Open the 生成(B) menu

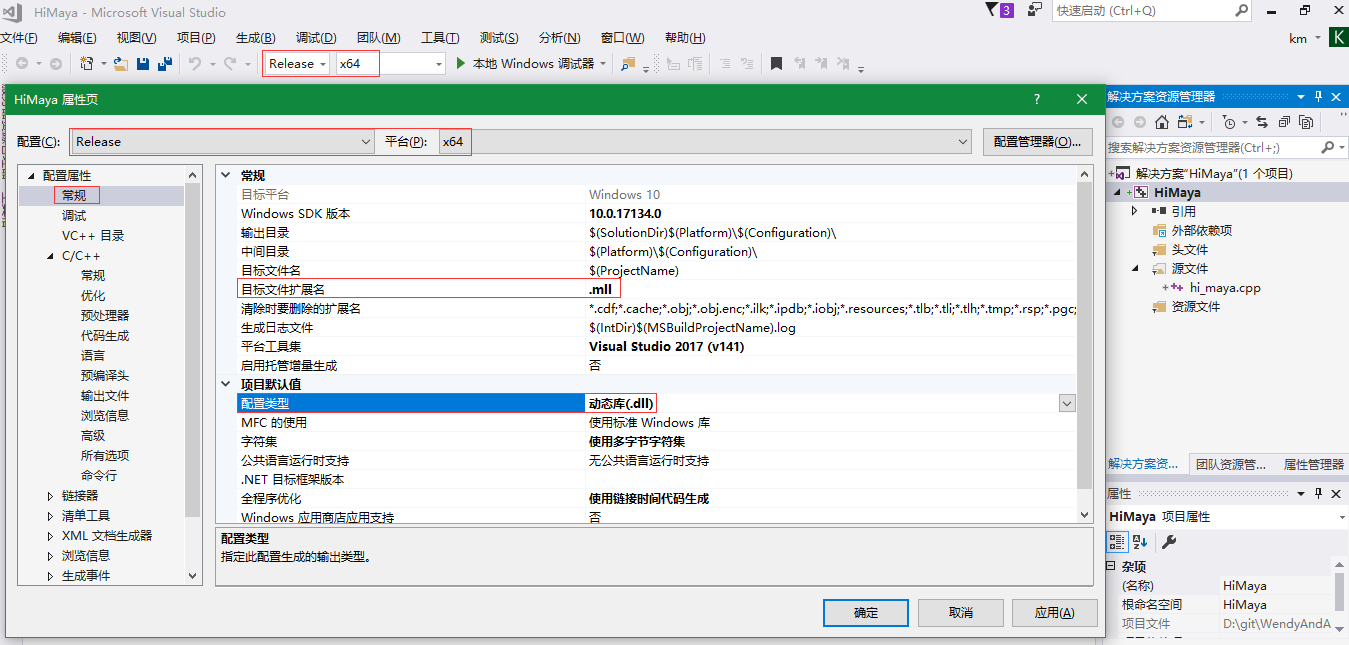pos(256,38)
